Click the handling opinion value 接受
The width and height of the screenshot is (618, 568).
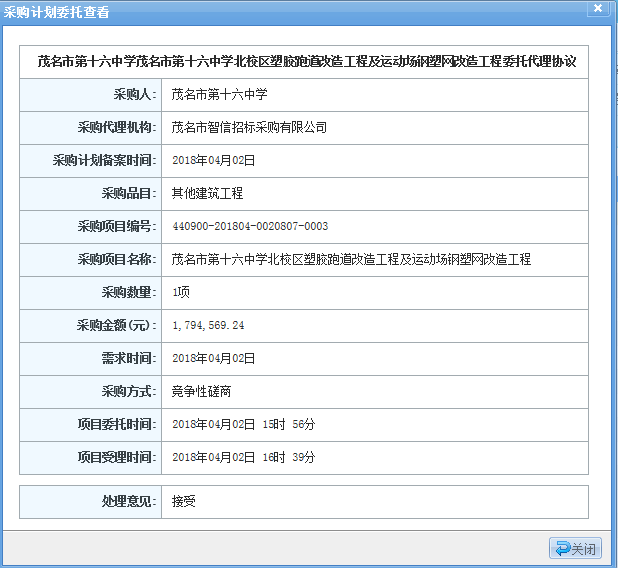click(x=184, y=501)
